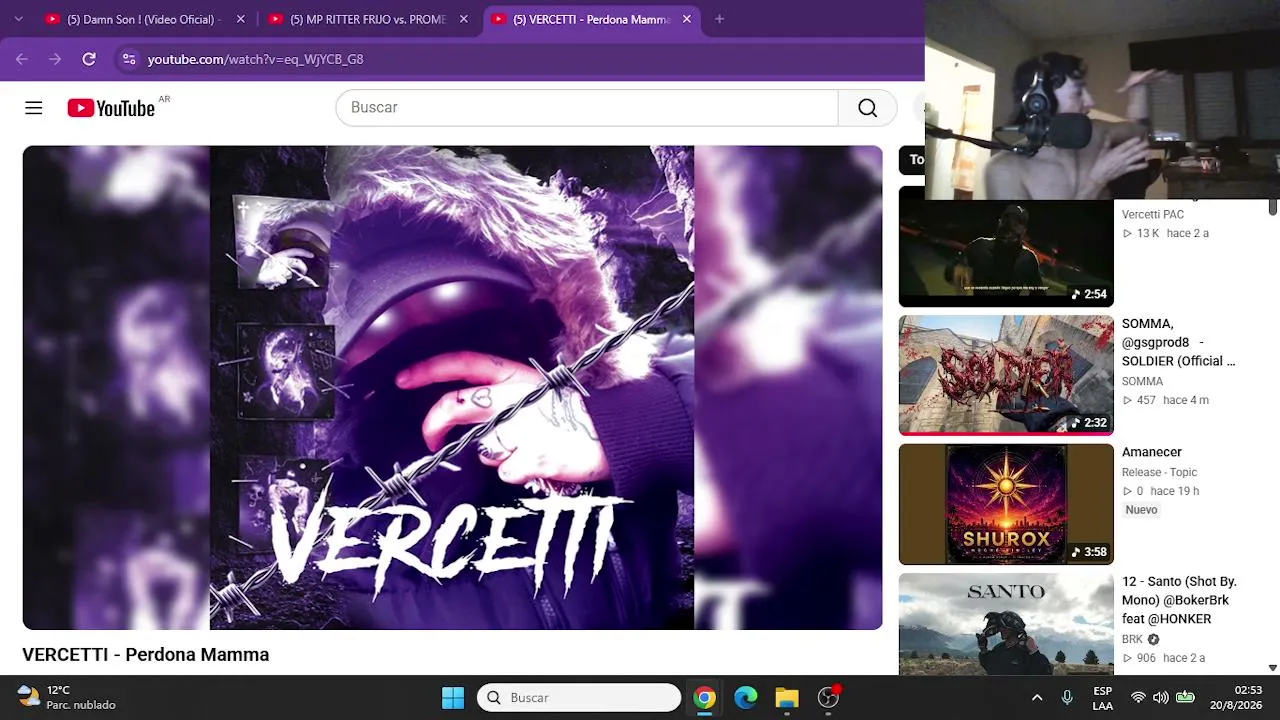Go forward with the browser forward arrow

pyautogui.click(x=55, y=59)
